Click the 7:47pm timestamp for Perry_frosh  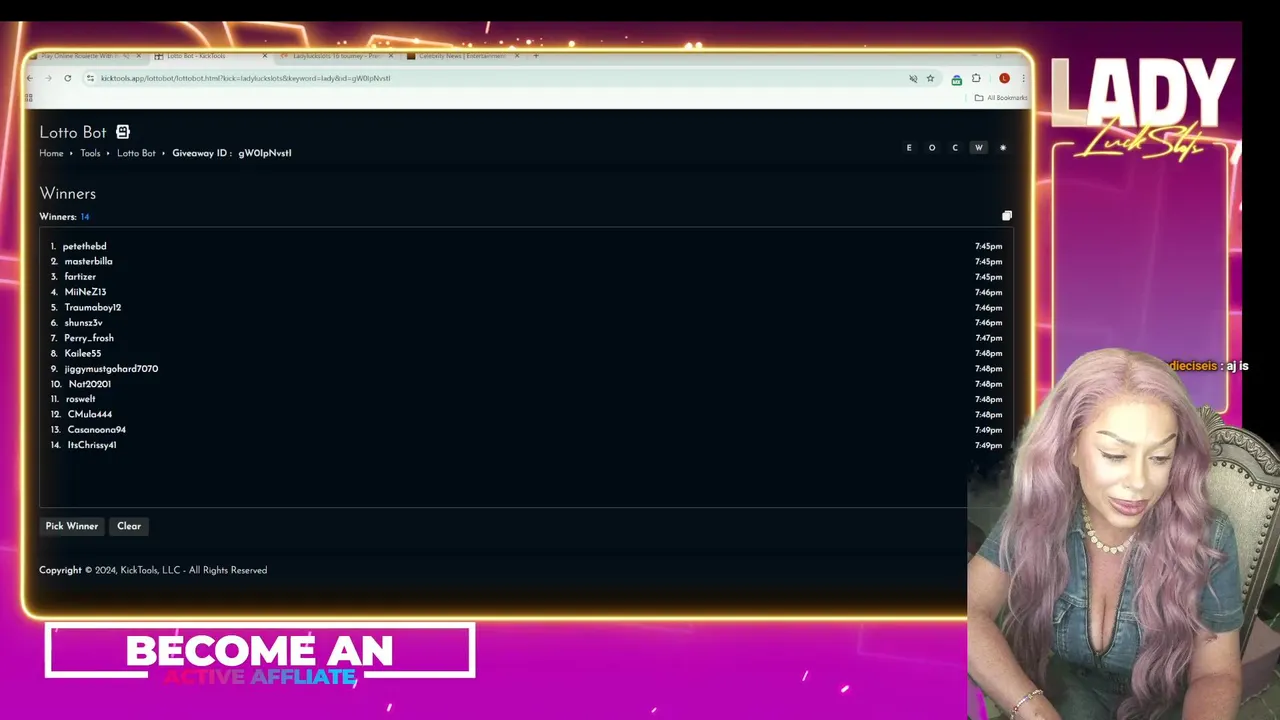988,338
